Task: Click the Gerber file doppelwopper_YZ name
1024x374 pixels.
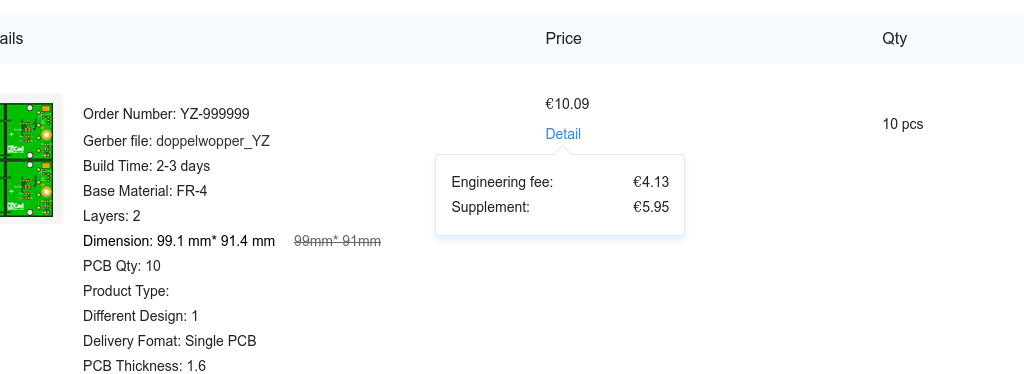Action: pos(213,141)
